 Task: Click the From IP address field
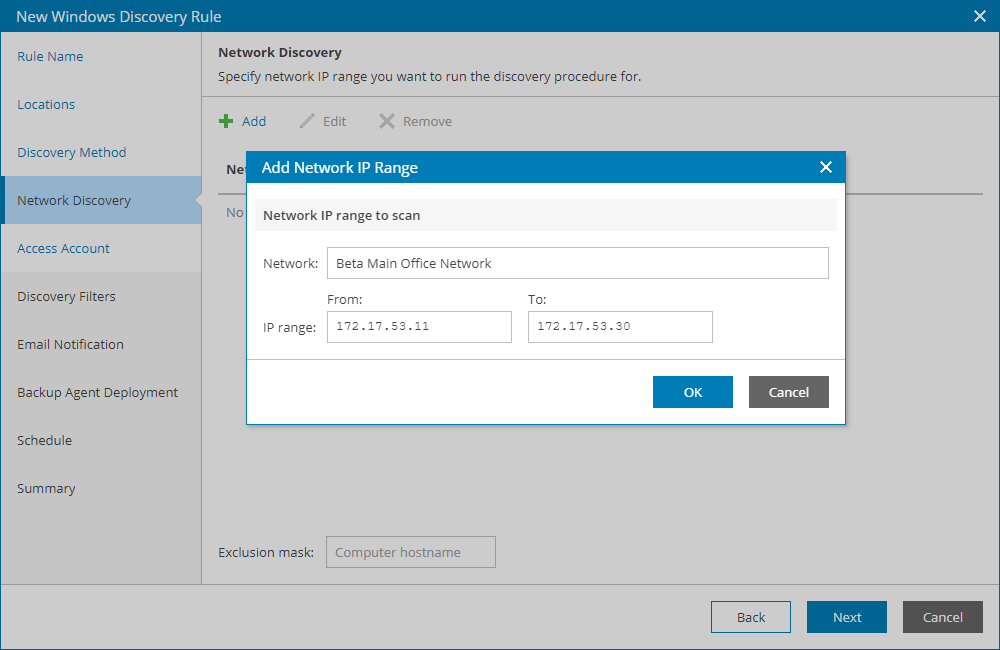419,327
